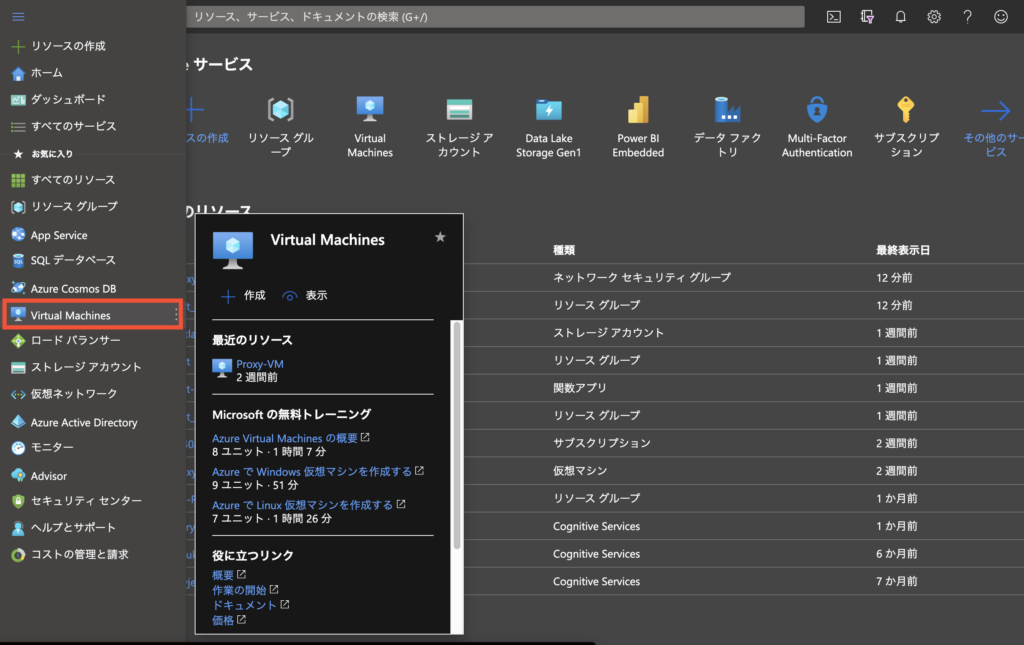Click the 最終表示日 column header
The image size is (1024, 645).
tap(903, 250)
